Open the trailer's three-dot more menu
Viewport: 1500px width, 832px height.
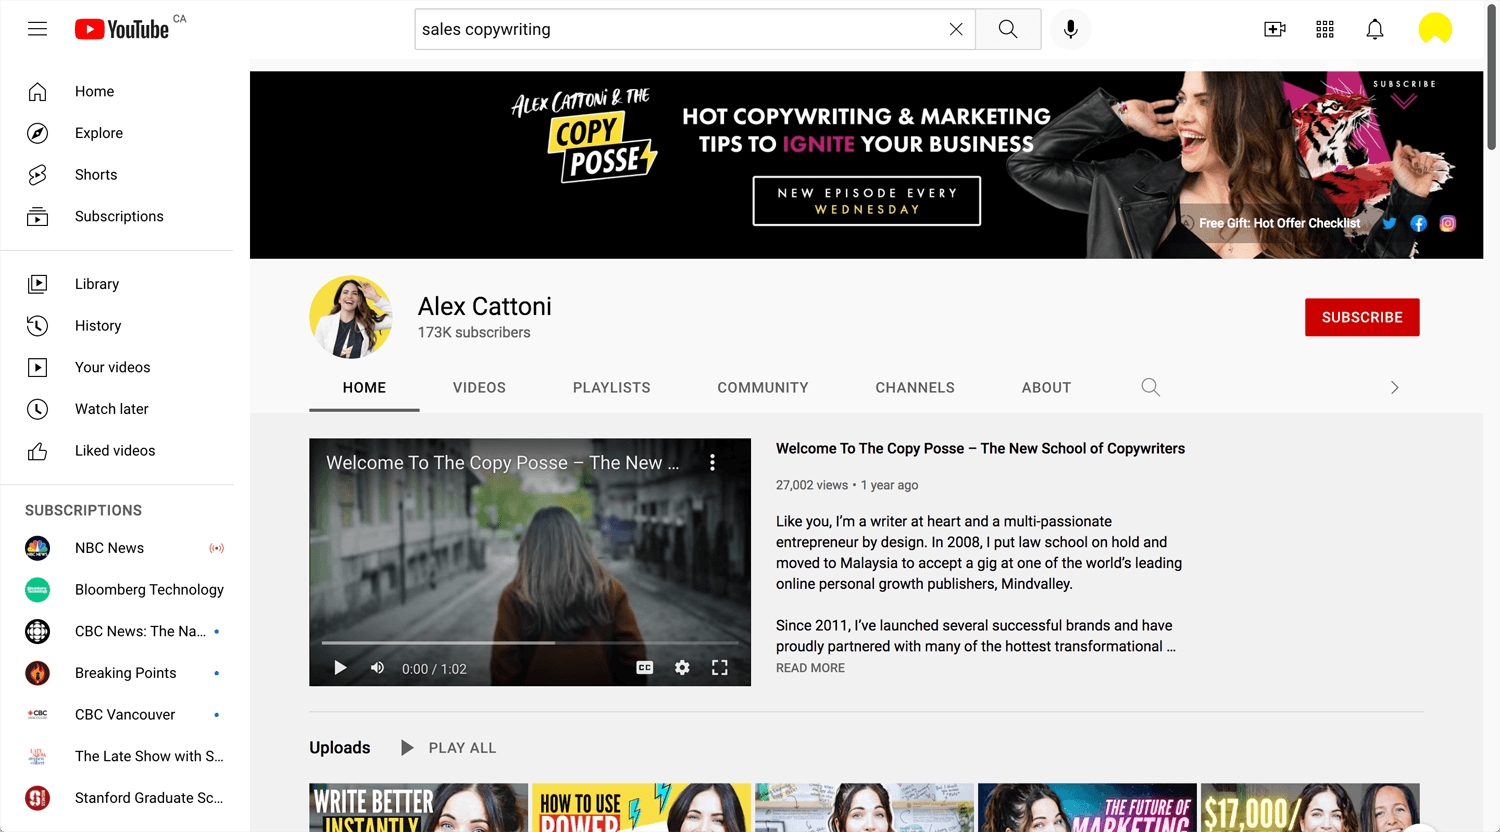tap(712, 462)
